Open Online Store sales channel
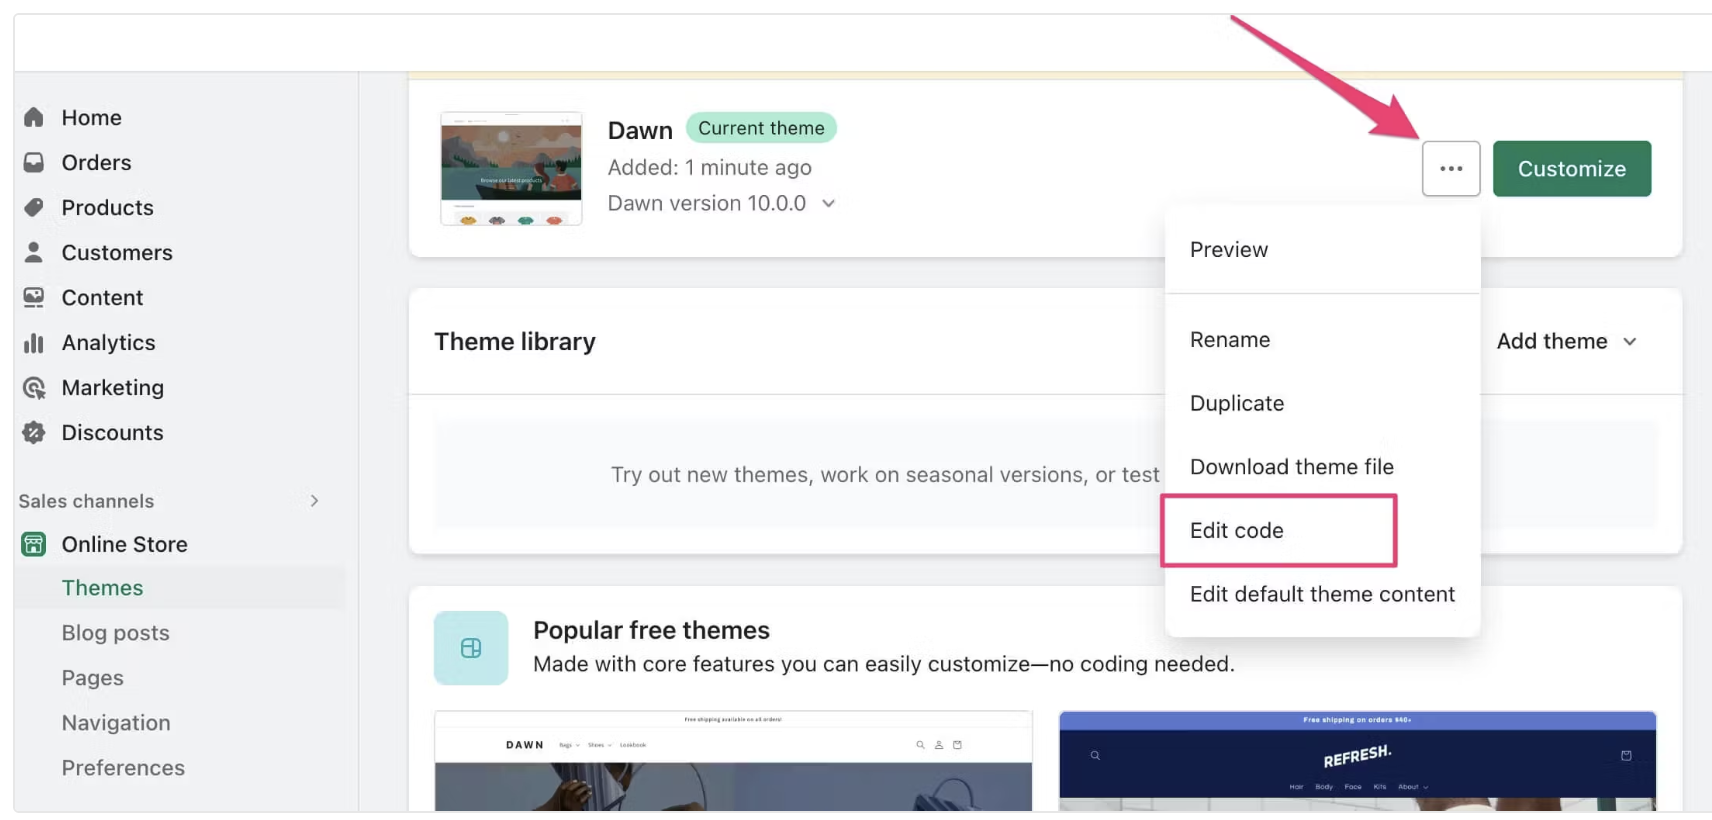 click(124, 544)
